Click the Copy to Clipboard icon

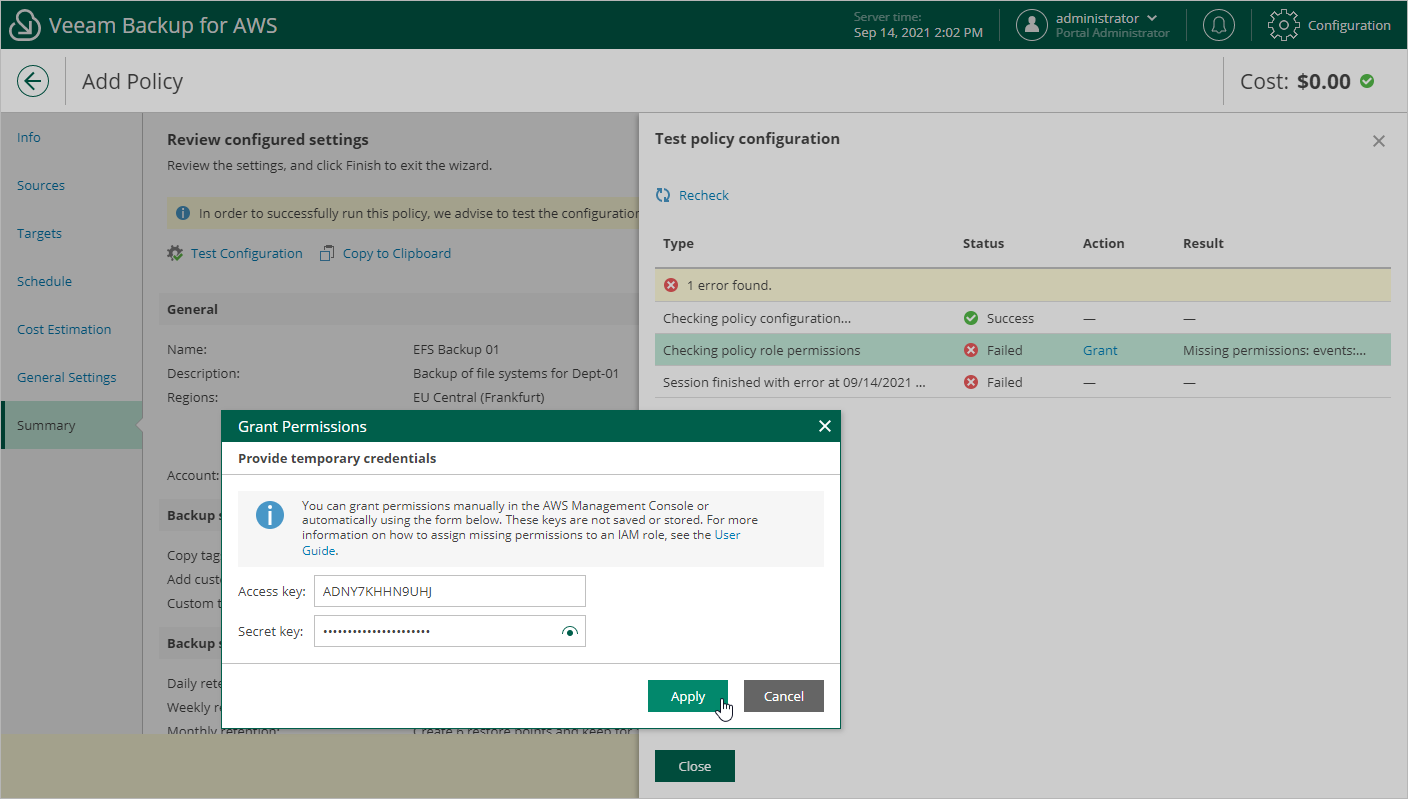point(327,253)
